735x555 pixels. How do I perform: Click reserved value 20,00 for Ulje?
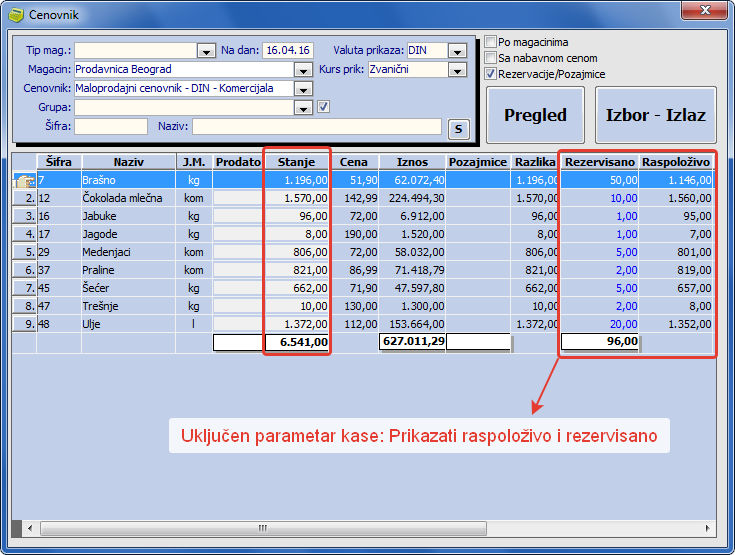[623, 324]
